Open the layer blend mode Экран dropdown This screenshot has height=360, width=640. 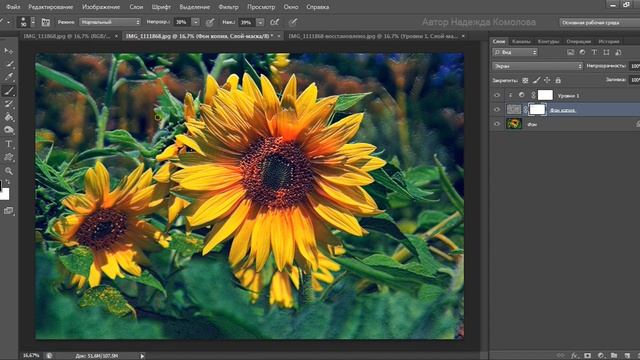[538, 66]
